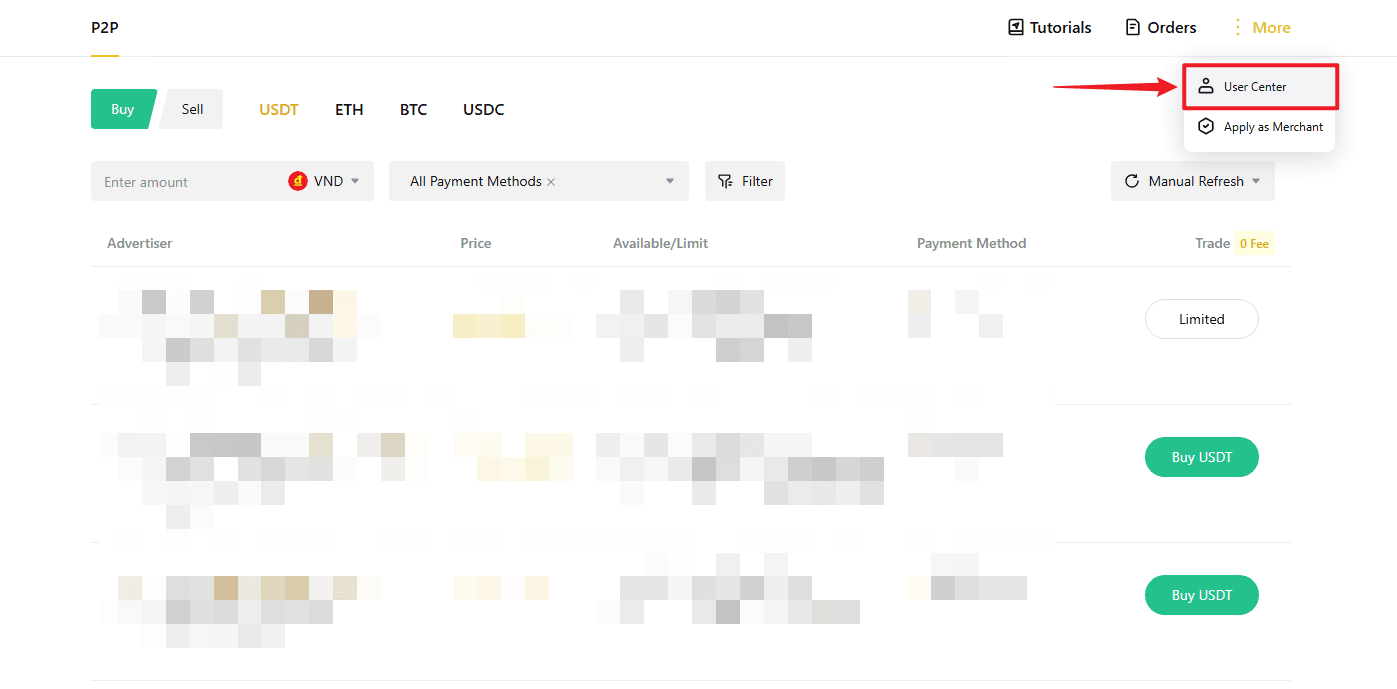Image resolution: width=1397 pixels, height=689 pixels.
Task: Expand the VND currency dropdown arrow
Action: [355, 182]
